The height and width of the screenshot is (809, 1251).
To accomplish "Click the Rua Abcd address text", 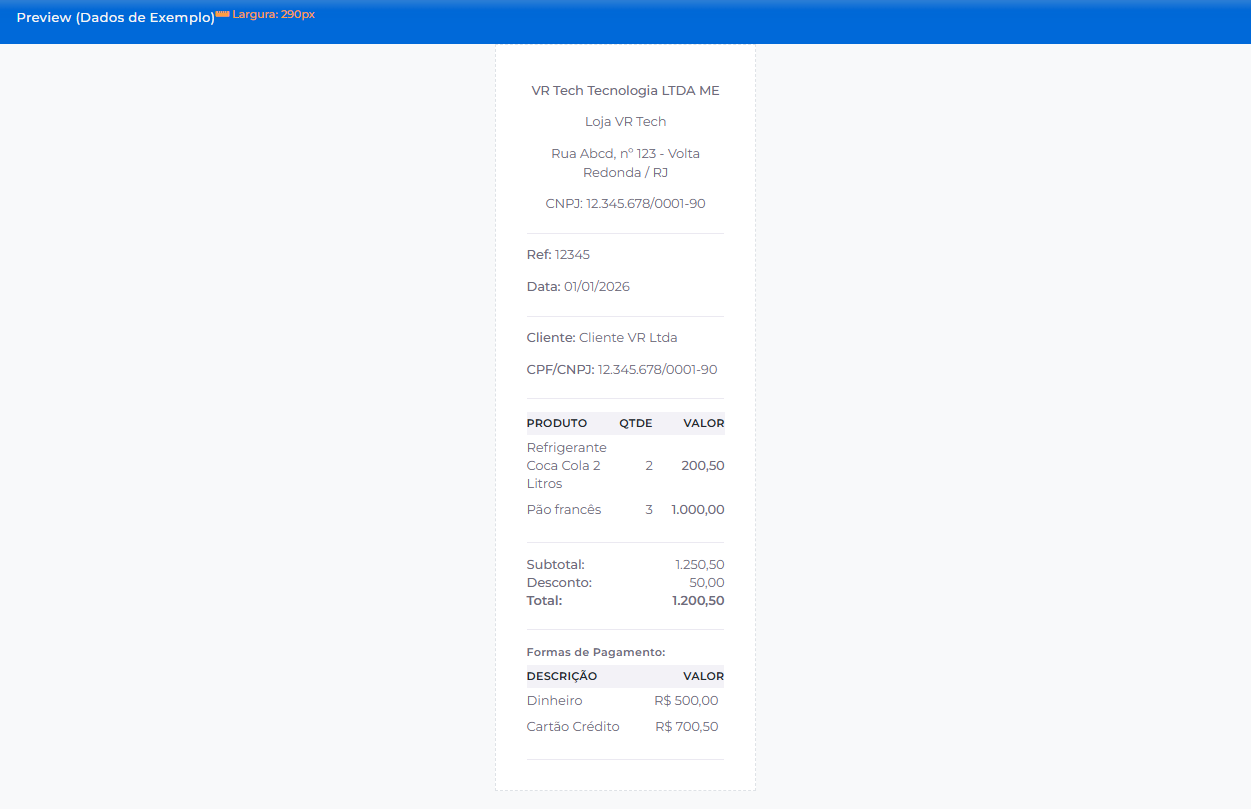I will point(625,163).
